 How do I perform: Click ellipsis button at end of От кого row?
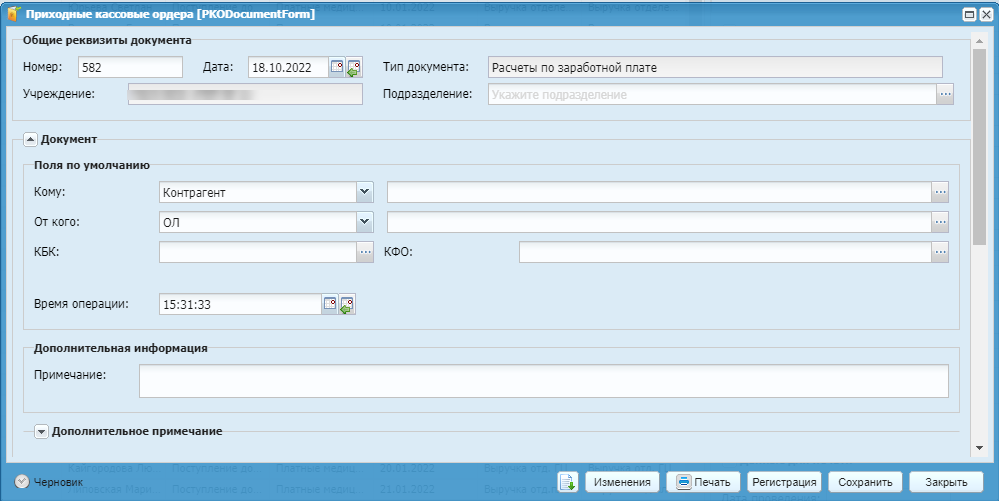tap(940, 222)
